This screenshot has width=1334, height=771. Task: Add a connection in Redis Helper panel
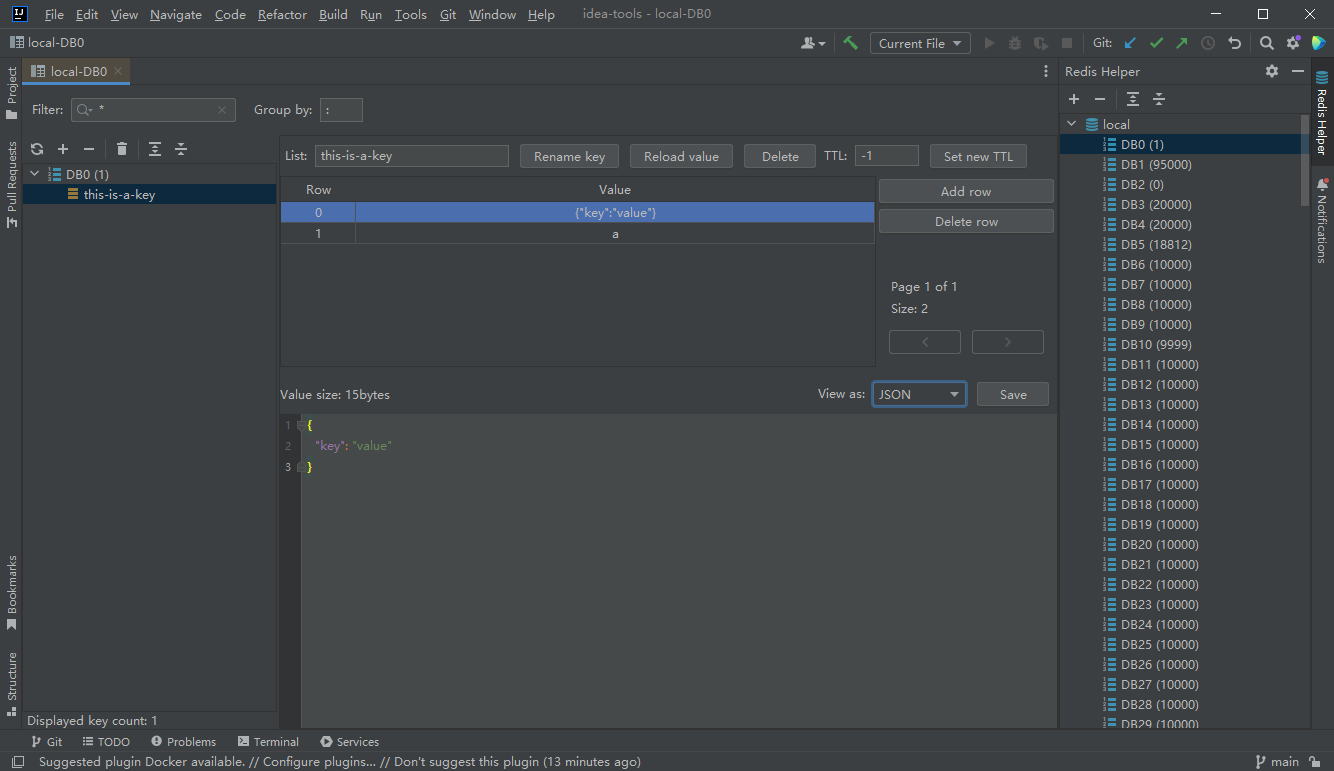(1074, 99)
